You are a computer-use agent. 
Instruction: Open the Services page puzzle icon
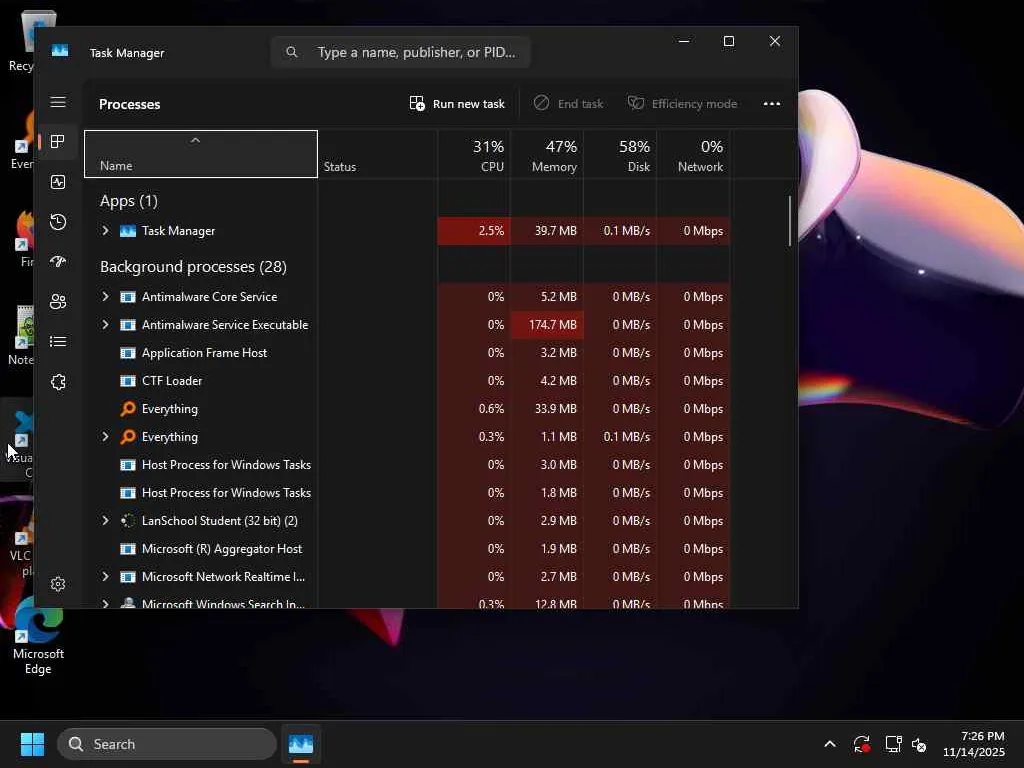point(58,382)
